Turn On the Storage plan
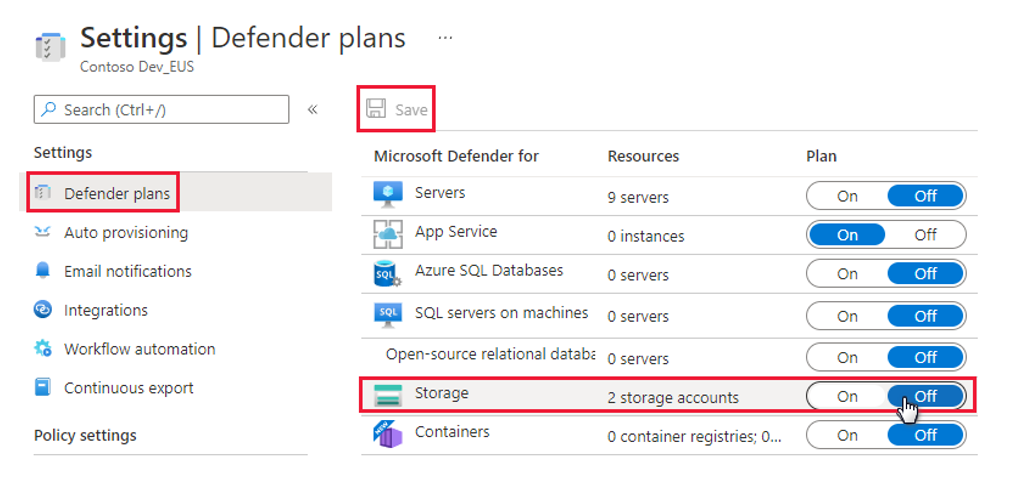This screenshot has width=1011, height=486. pyautogui.click(x=847, y=396)
